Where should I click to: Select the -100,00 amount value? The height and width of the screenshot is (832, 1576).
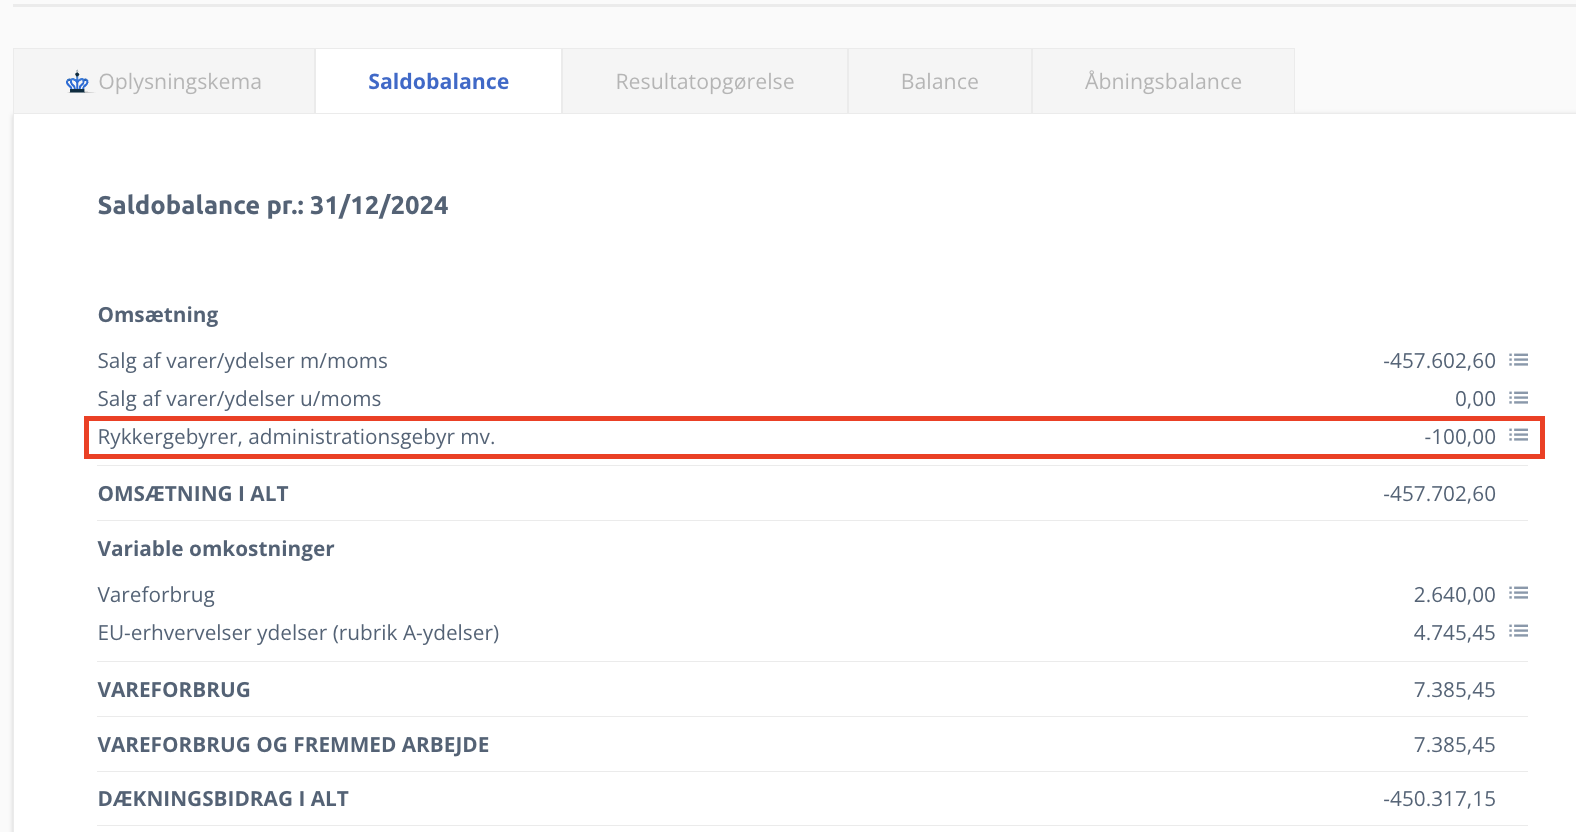tap(1459, 437)
